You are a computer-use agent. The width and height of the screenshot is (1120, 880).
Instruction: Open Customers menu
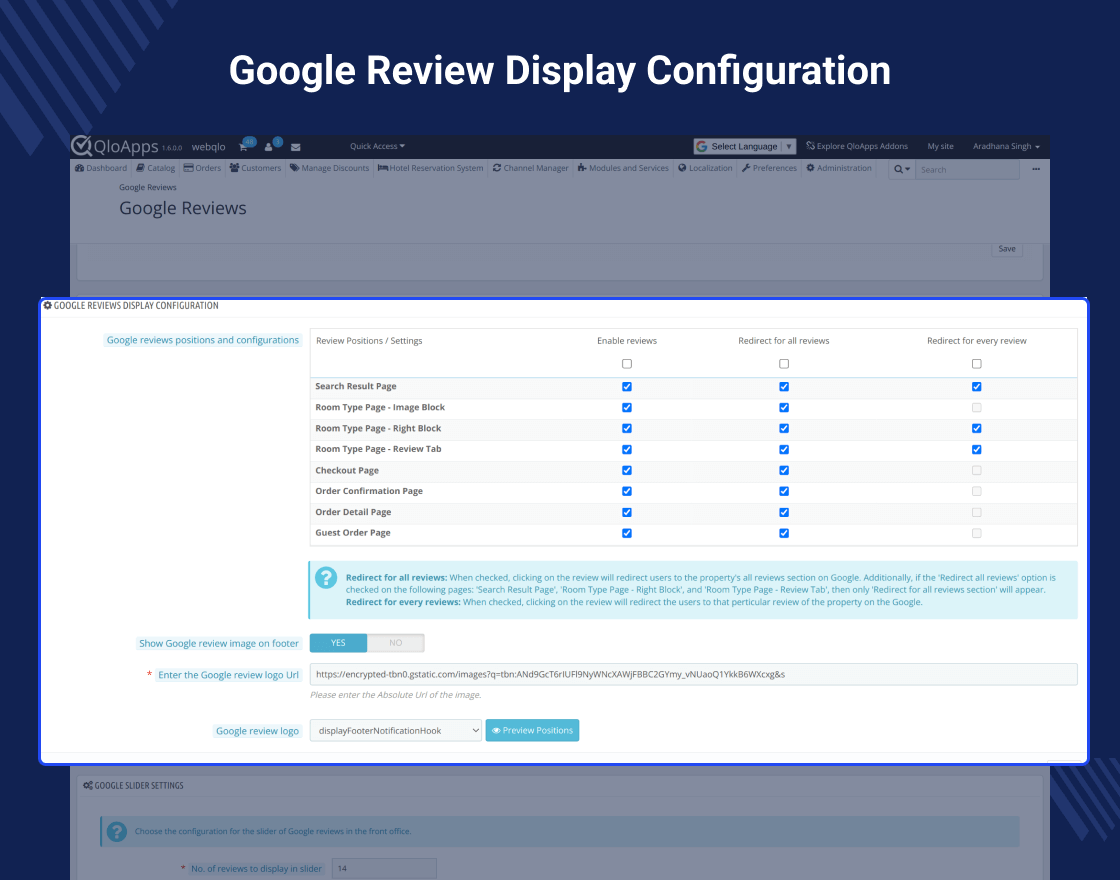[255, 168]
